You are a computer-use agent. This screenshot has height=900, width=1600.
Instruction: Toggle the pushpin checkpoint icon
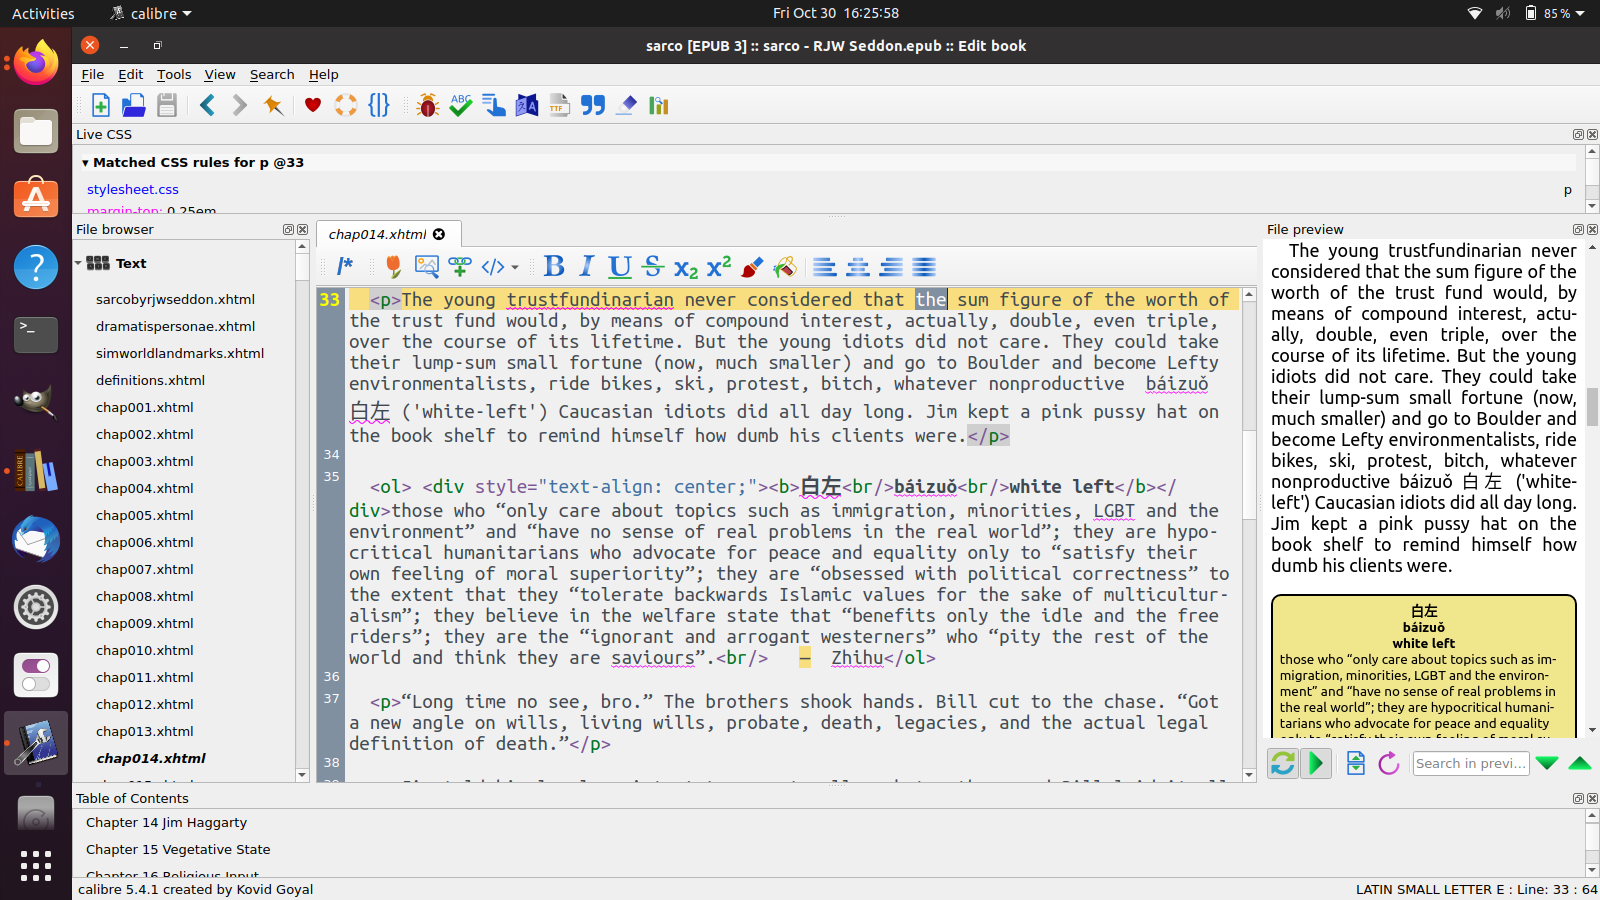click(273, 105)
